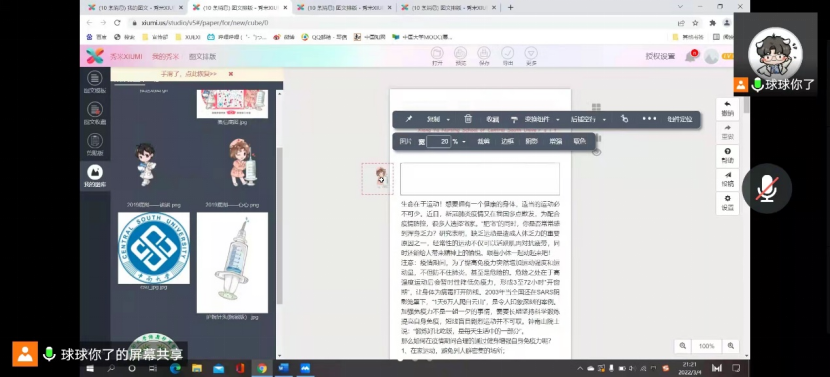Dismiss the restore banner with red X
Screen dimensions: 830x377
pyautogui.click(x=231, y=74)
